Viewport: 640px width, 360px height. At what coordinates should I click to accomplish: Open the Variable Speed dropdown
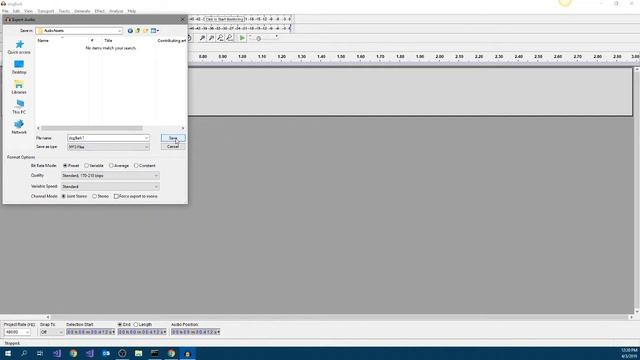(x=110, y=187)
